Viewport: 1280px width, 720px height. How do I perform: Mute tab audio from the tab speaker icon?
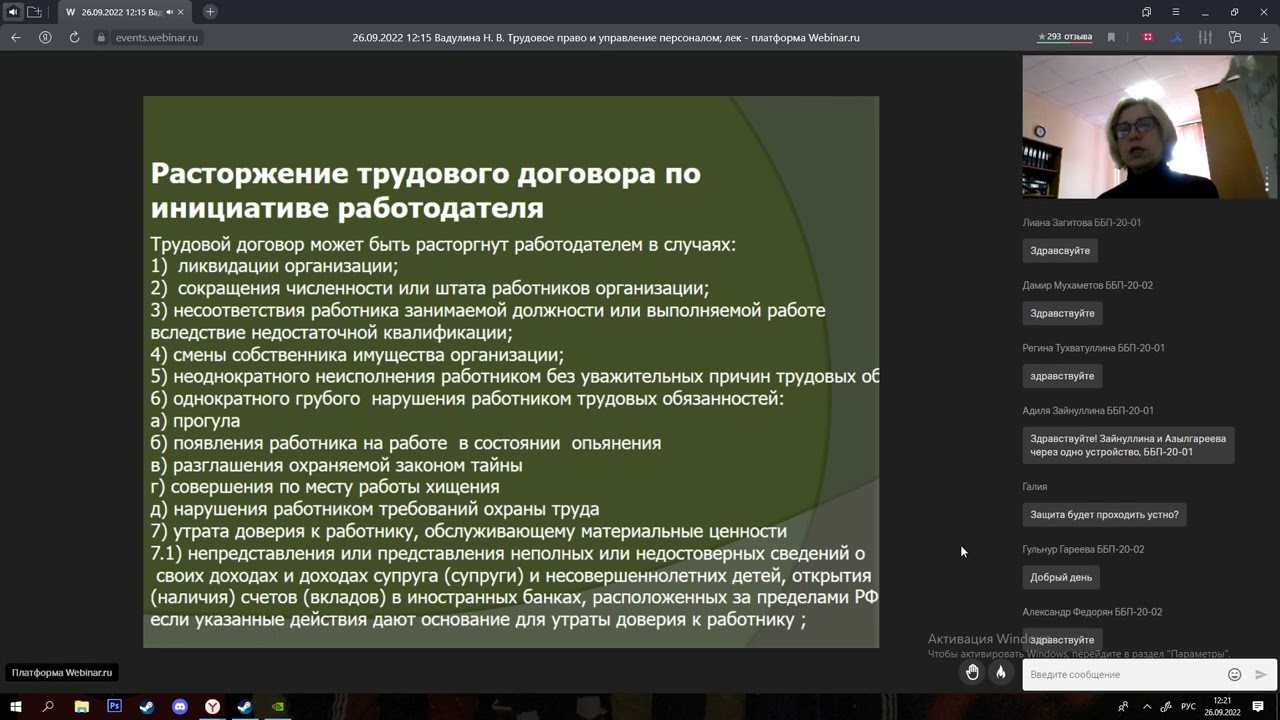coord(169,12)
